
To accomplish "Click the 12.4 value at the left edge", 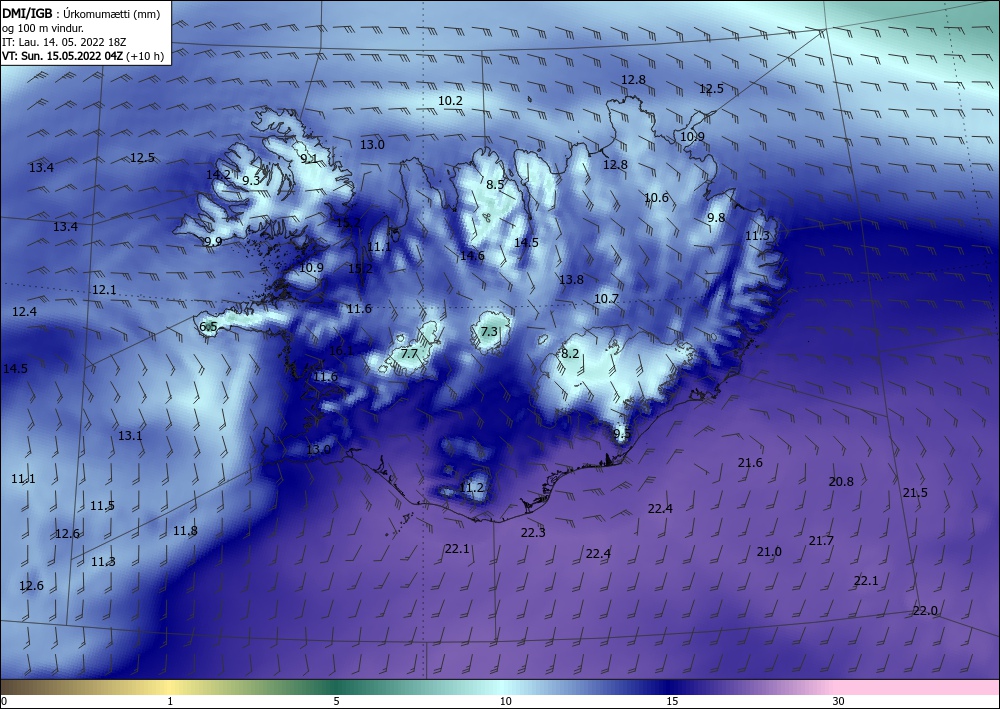I will pyautogui.click(x=25, y=312).
